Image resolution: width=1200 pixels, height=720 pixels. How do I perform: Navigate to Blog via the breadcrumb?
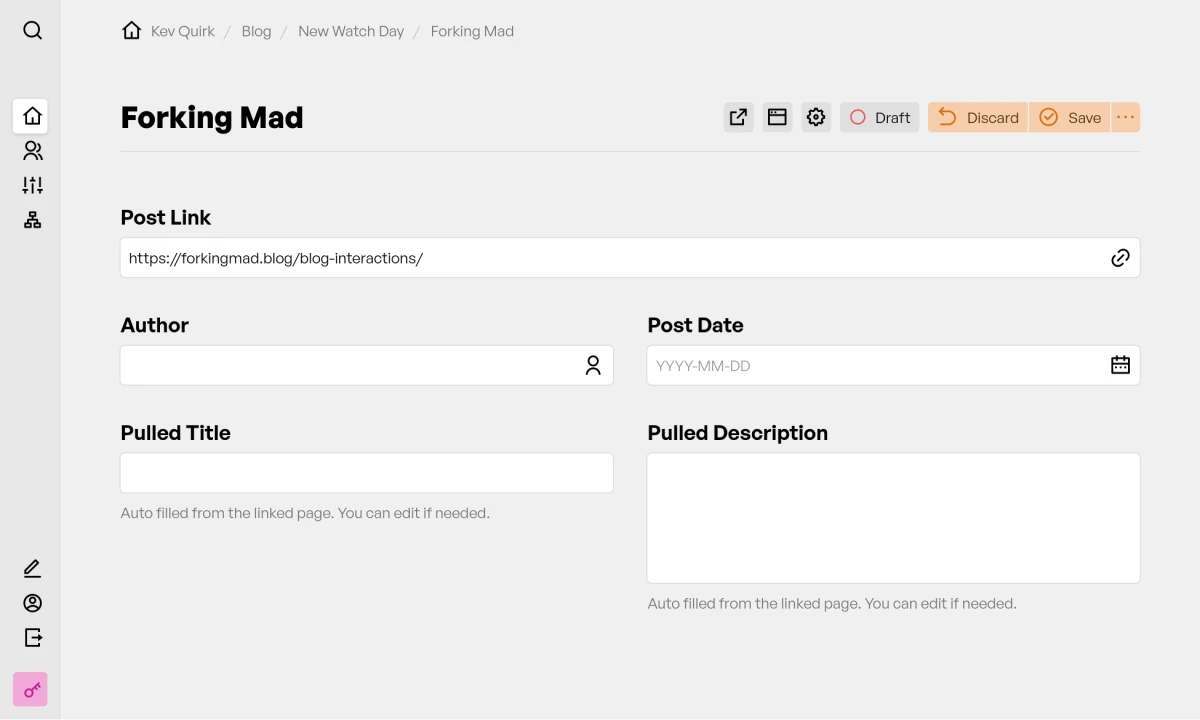(x=256, y=31)
